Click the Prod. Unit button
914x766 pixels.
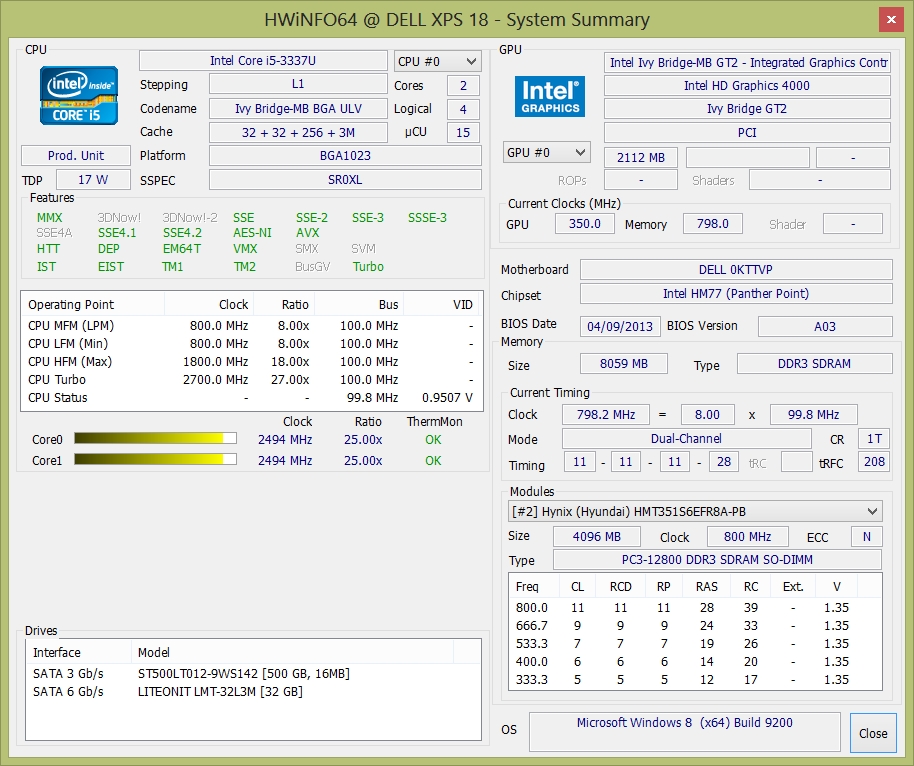pyautogui.click(x=76, y=156)
